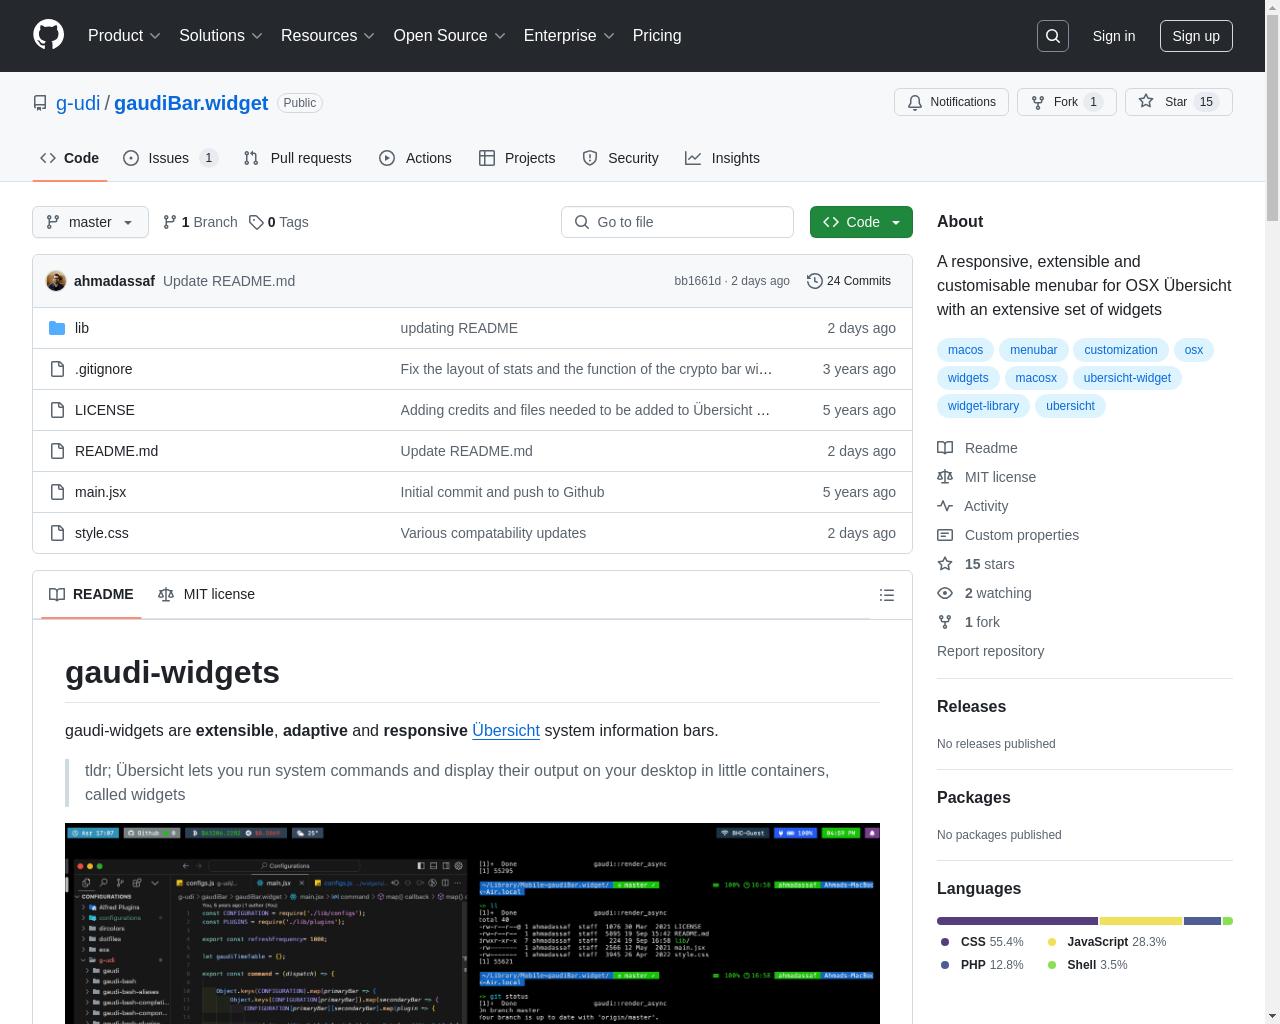Open commit hash bb1661d
This screenshot has width=1280, height=1024.
click(x=697, y=281)
